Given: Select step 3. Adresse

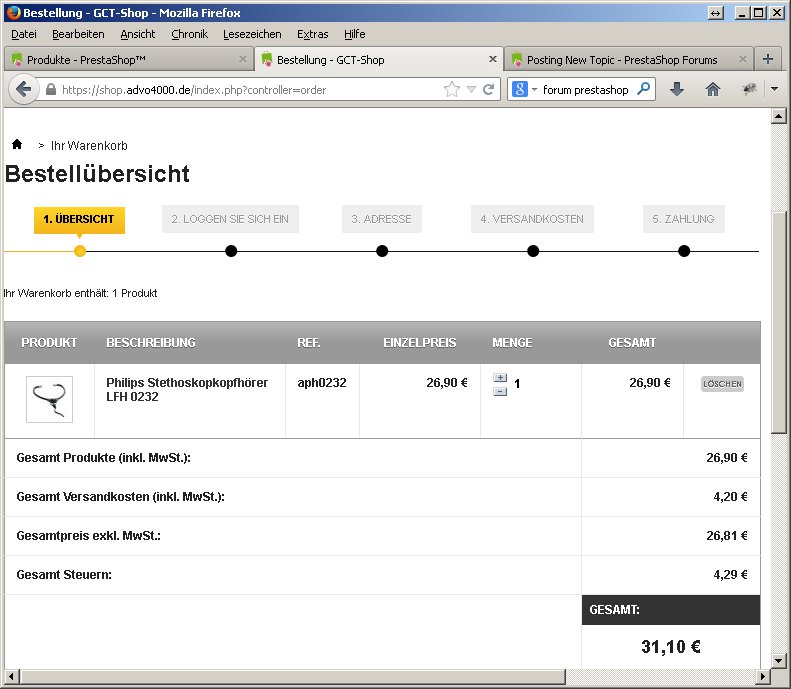Looking at the screenshot, I should [x=381, y=219].
